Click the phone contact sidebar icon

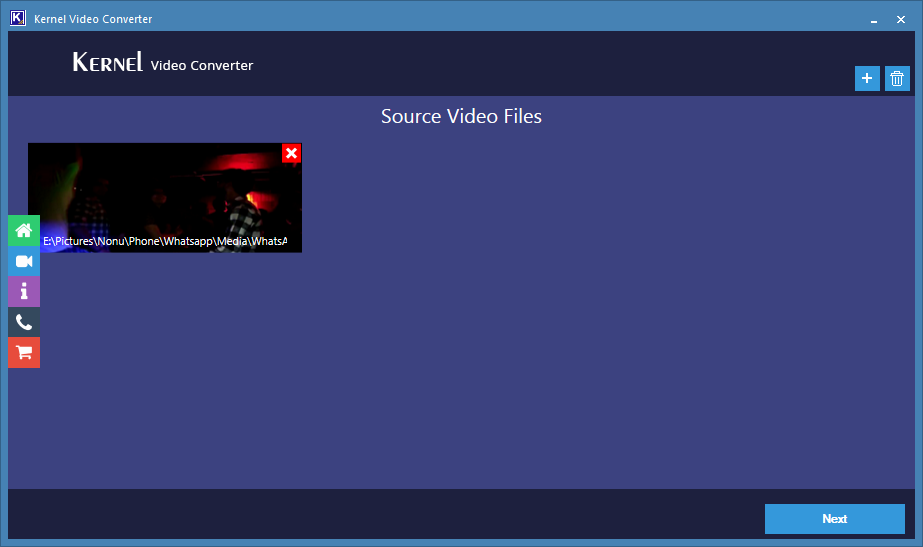click(24, 322)
